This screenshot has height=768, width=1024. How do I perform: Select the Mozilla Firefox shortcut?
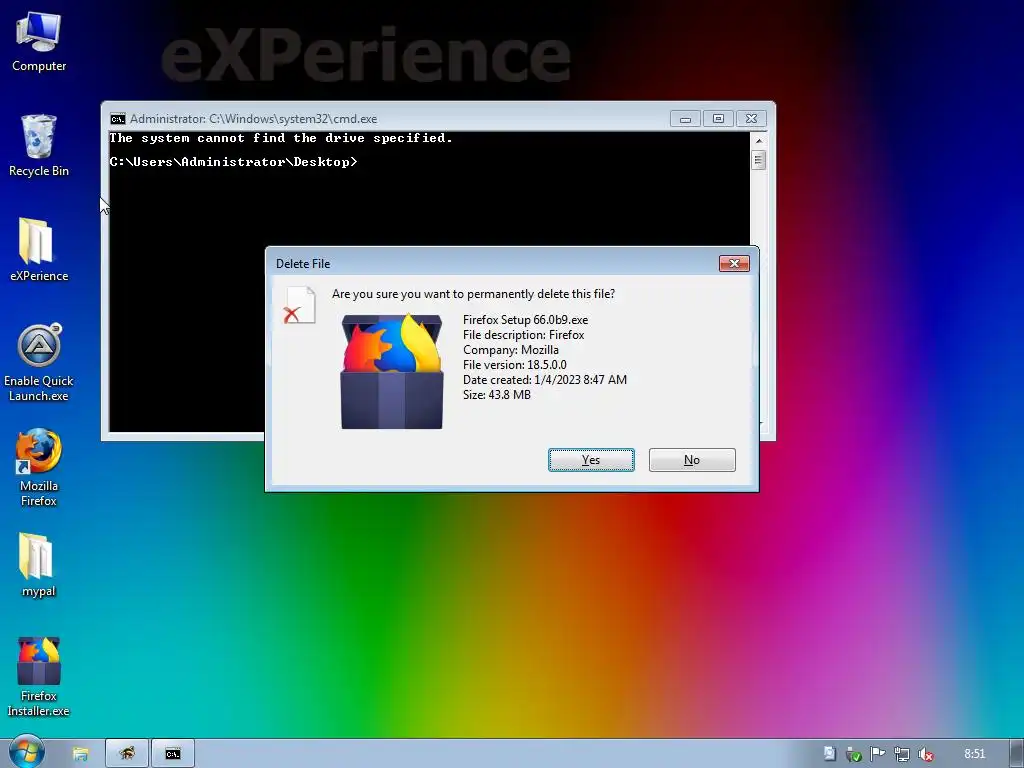[39, 468]
